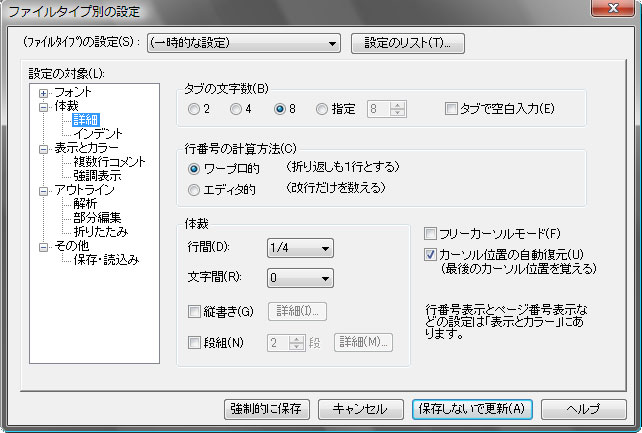The width and height of the screenshot is (642, 433).
Task: Collapse the 表示とカラー tree node
Action: coord(43,149)
